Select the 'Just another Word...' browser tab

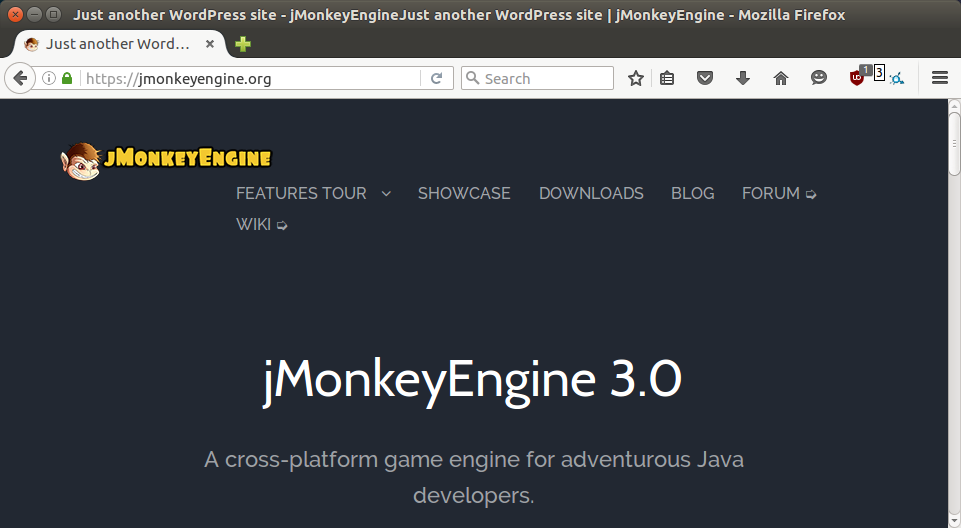point(120,44)
